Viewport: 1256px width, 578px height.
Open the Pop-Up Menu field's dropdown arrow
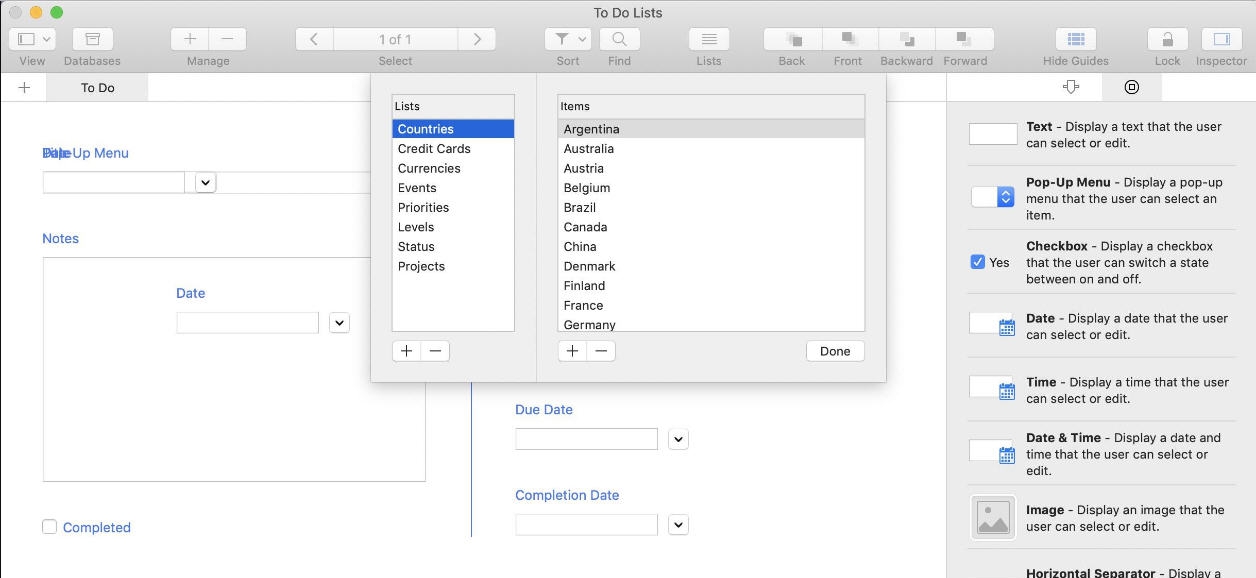point(204,181)
